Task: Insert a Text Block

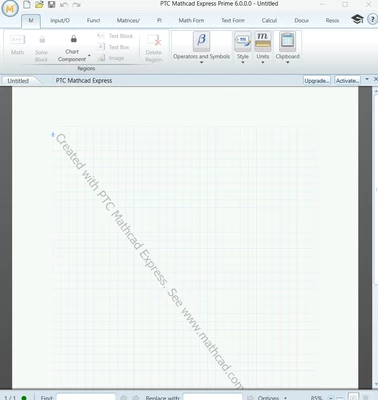Action: (115, 36)
